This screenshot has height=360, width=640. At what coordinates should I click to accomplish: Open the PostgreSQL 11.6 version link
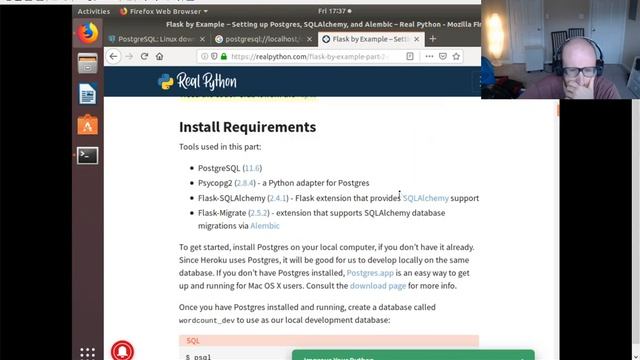[252, 168]
